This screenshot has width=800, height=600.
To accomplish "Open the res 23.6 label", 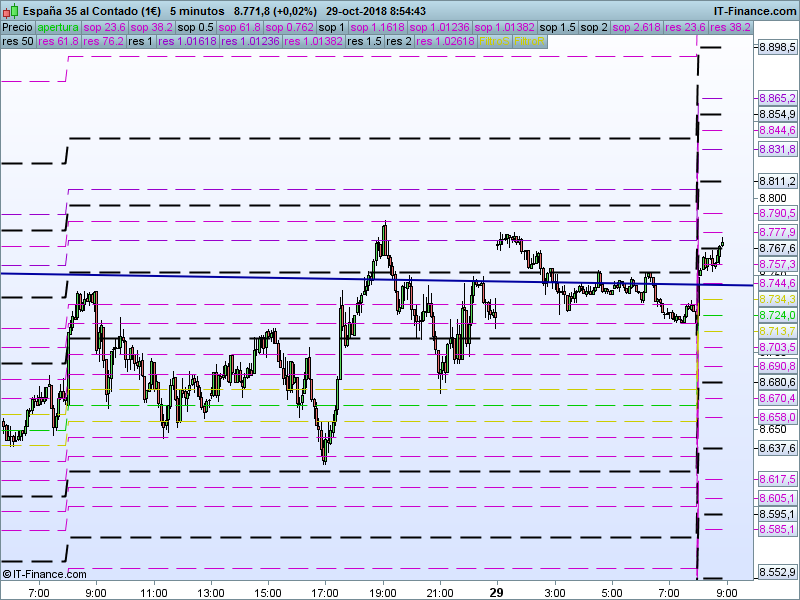I will click(685, 28).
